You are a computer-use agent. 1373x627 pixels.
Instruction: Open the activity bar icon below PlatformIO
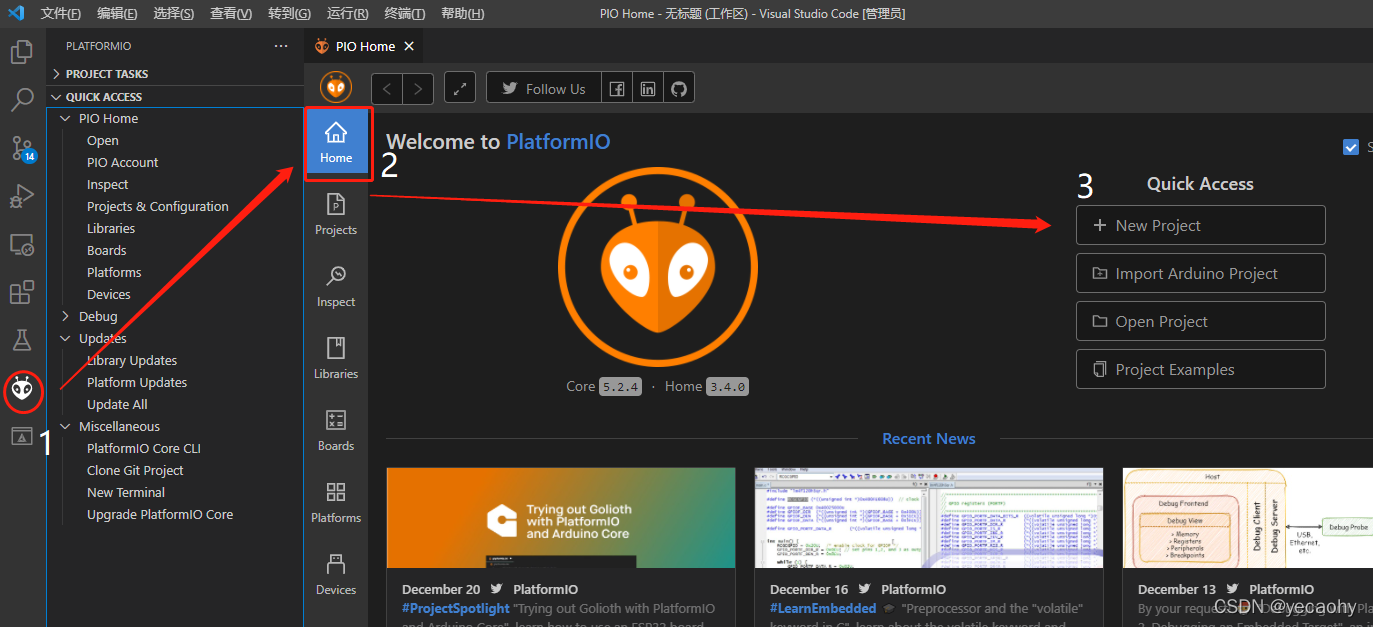(x=22, y=436)
